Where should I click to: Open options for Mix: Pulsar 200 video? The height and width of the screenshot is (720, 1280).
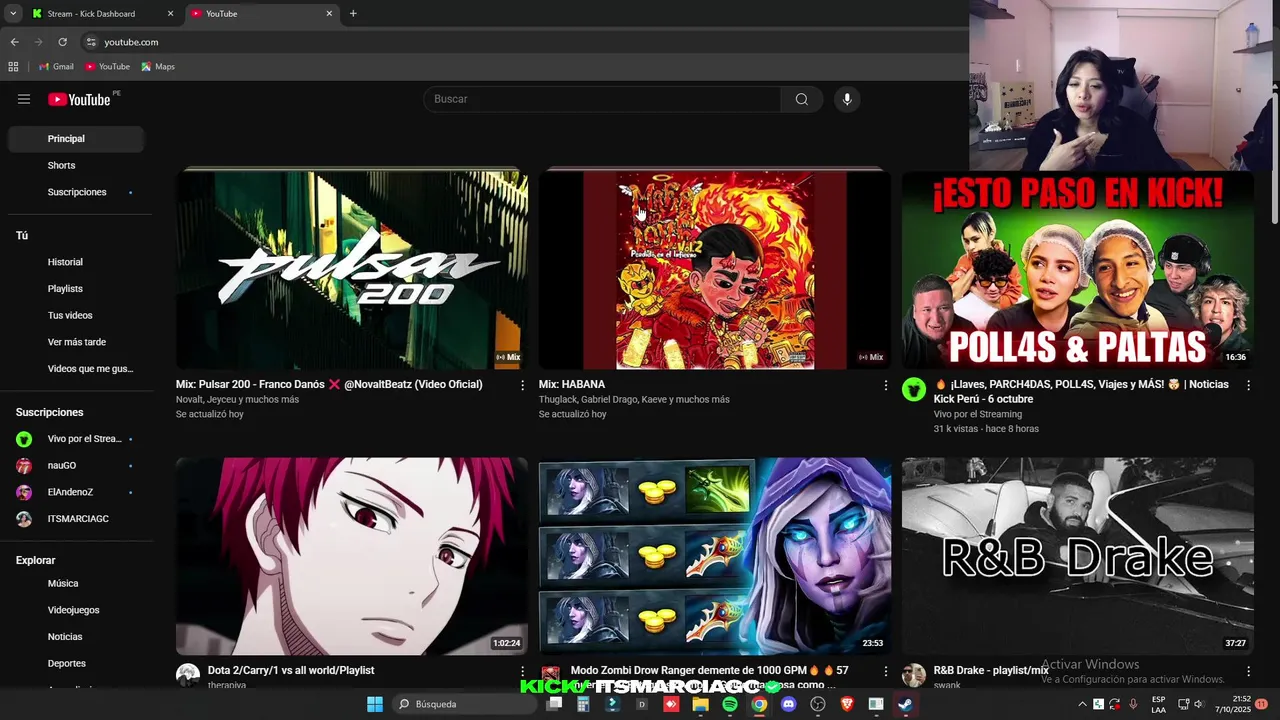click(522, 385)
